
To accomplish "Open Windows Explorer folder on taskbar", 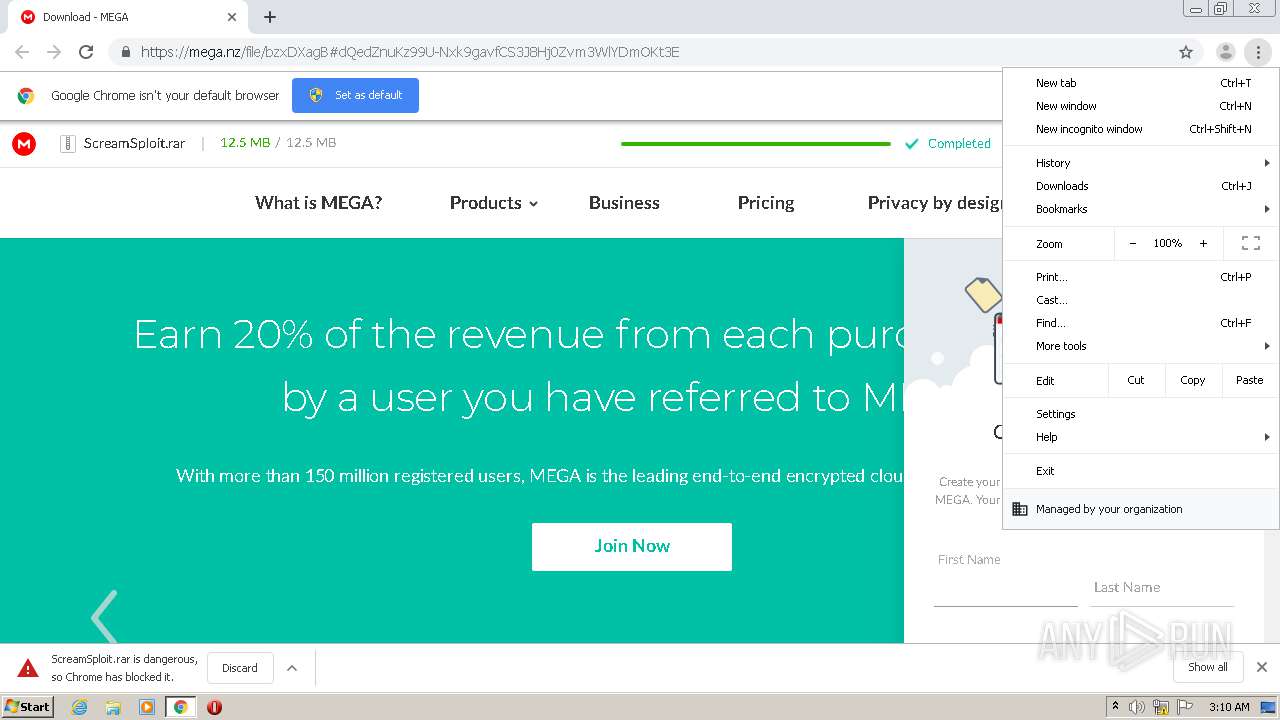I will (113, 707).
